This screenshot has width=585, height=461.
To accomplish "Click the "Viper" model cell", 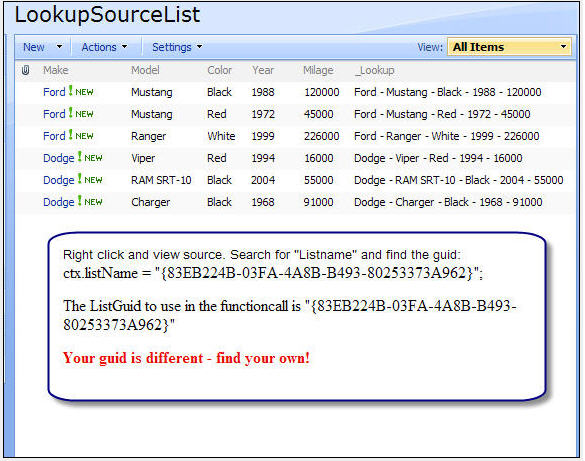I will 143,158.
